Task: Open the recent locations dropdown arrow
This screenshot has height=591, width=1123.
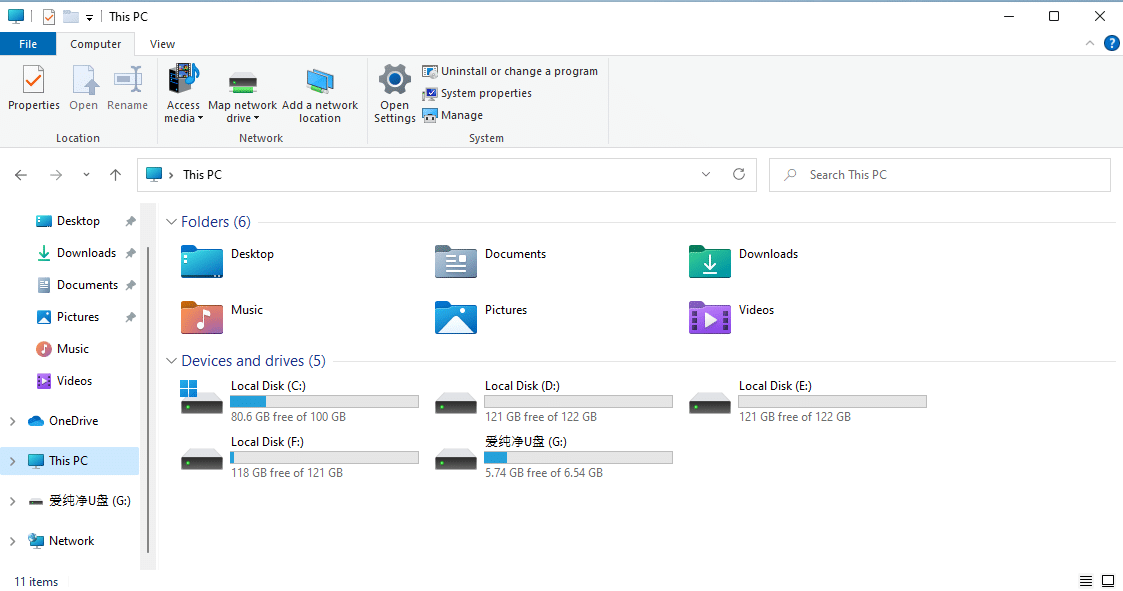Action: pos(86,175)
